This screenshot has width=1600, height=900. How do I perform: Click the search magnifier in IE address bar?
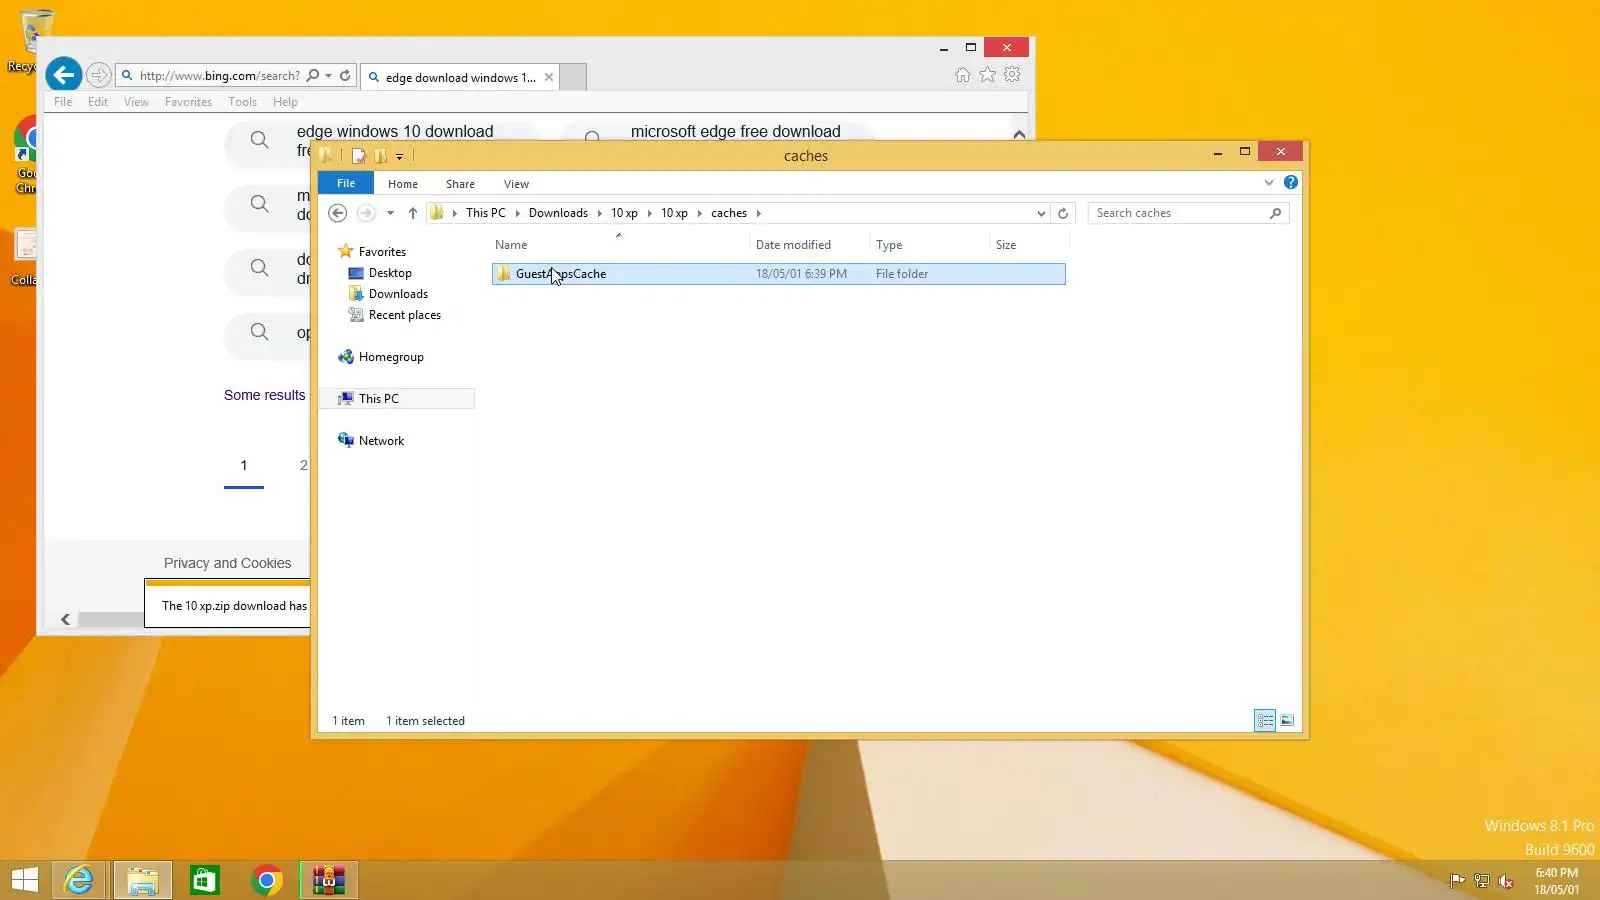tap(313, 75)
